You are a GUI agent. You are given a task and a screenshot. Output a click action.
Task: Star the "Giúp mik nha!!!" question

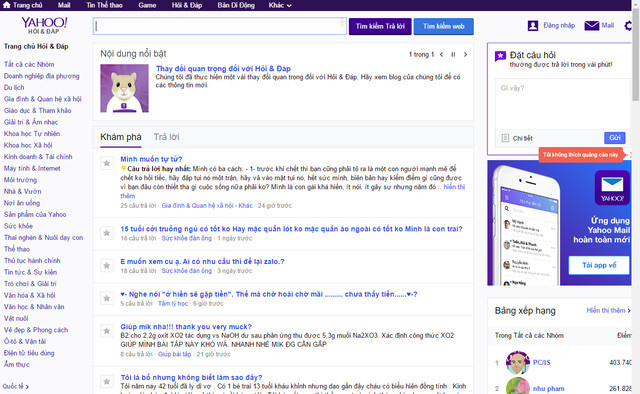(107, 331)
